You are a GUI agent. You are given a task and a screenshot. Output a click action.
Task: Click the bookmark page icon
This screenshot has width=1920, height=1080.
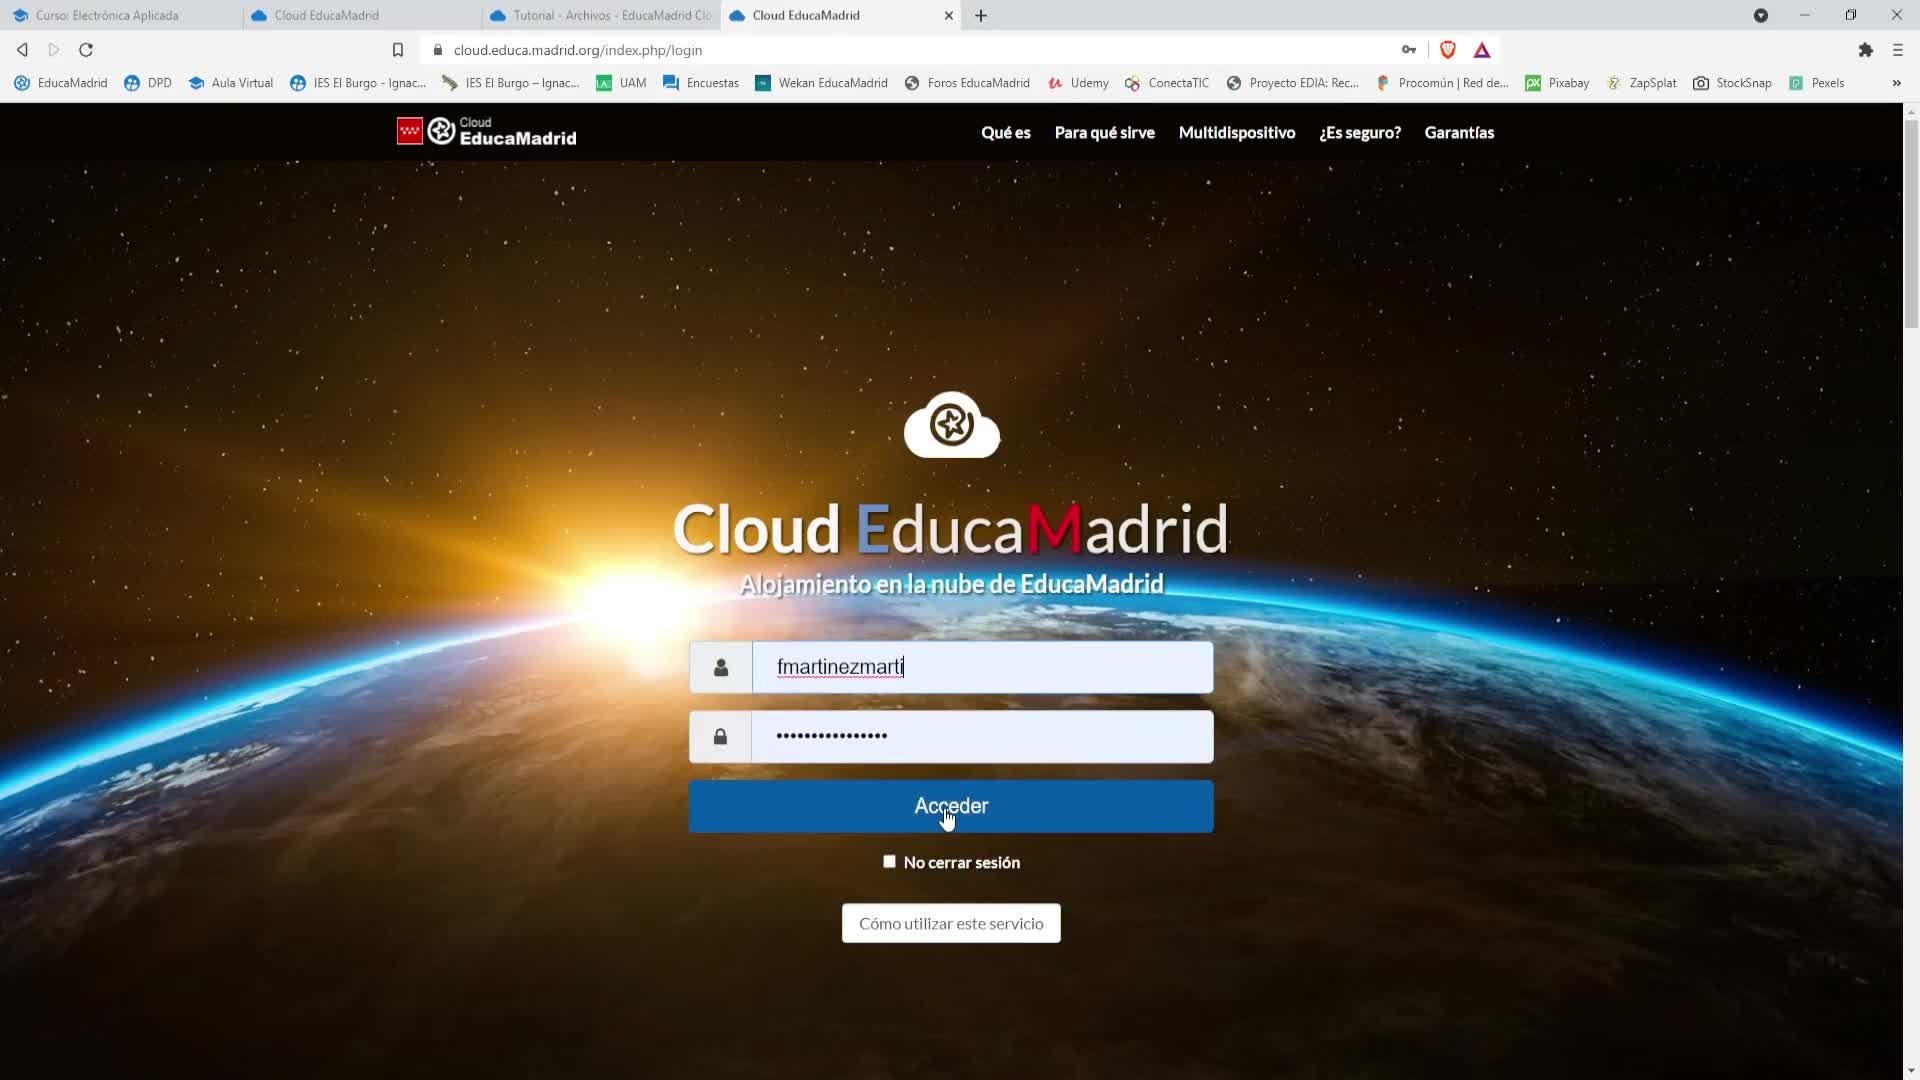click(397, 50)
